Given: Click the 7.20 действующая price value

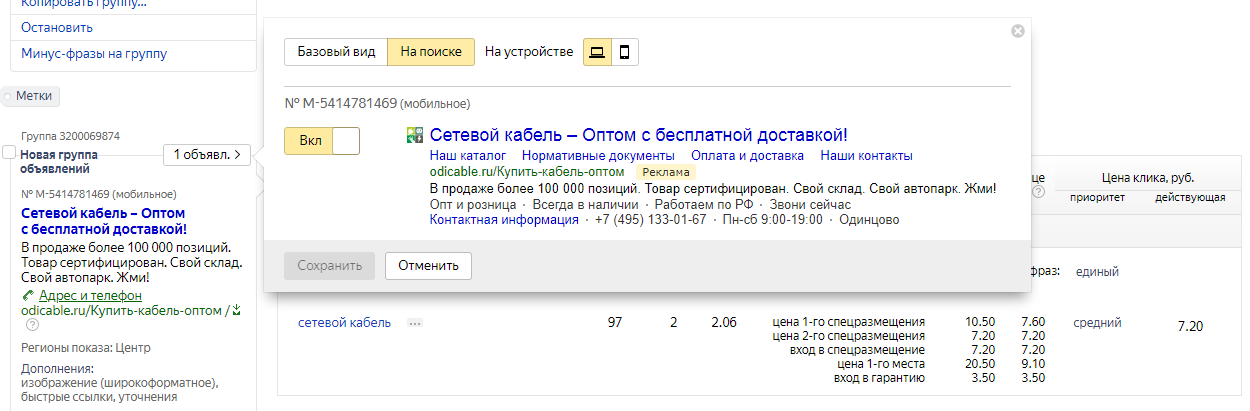Looking at the screenshot, I should point(1190,326).
